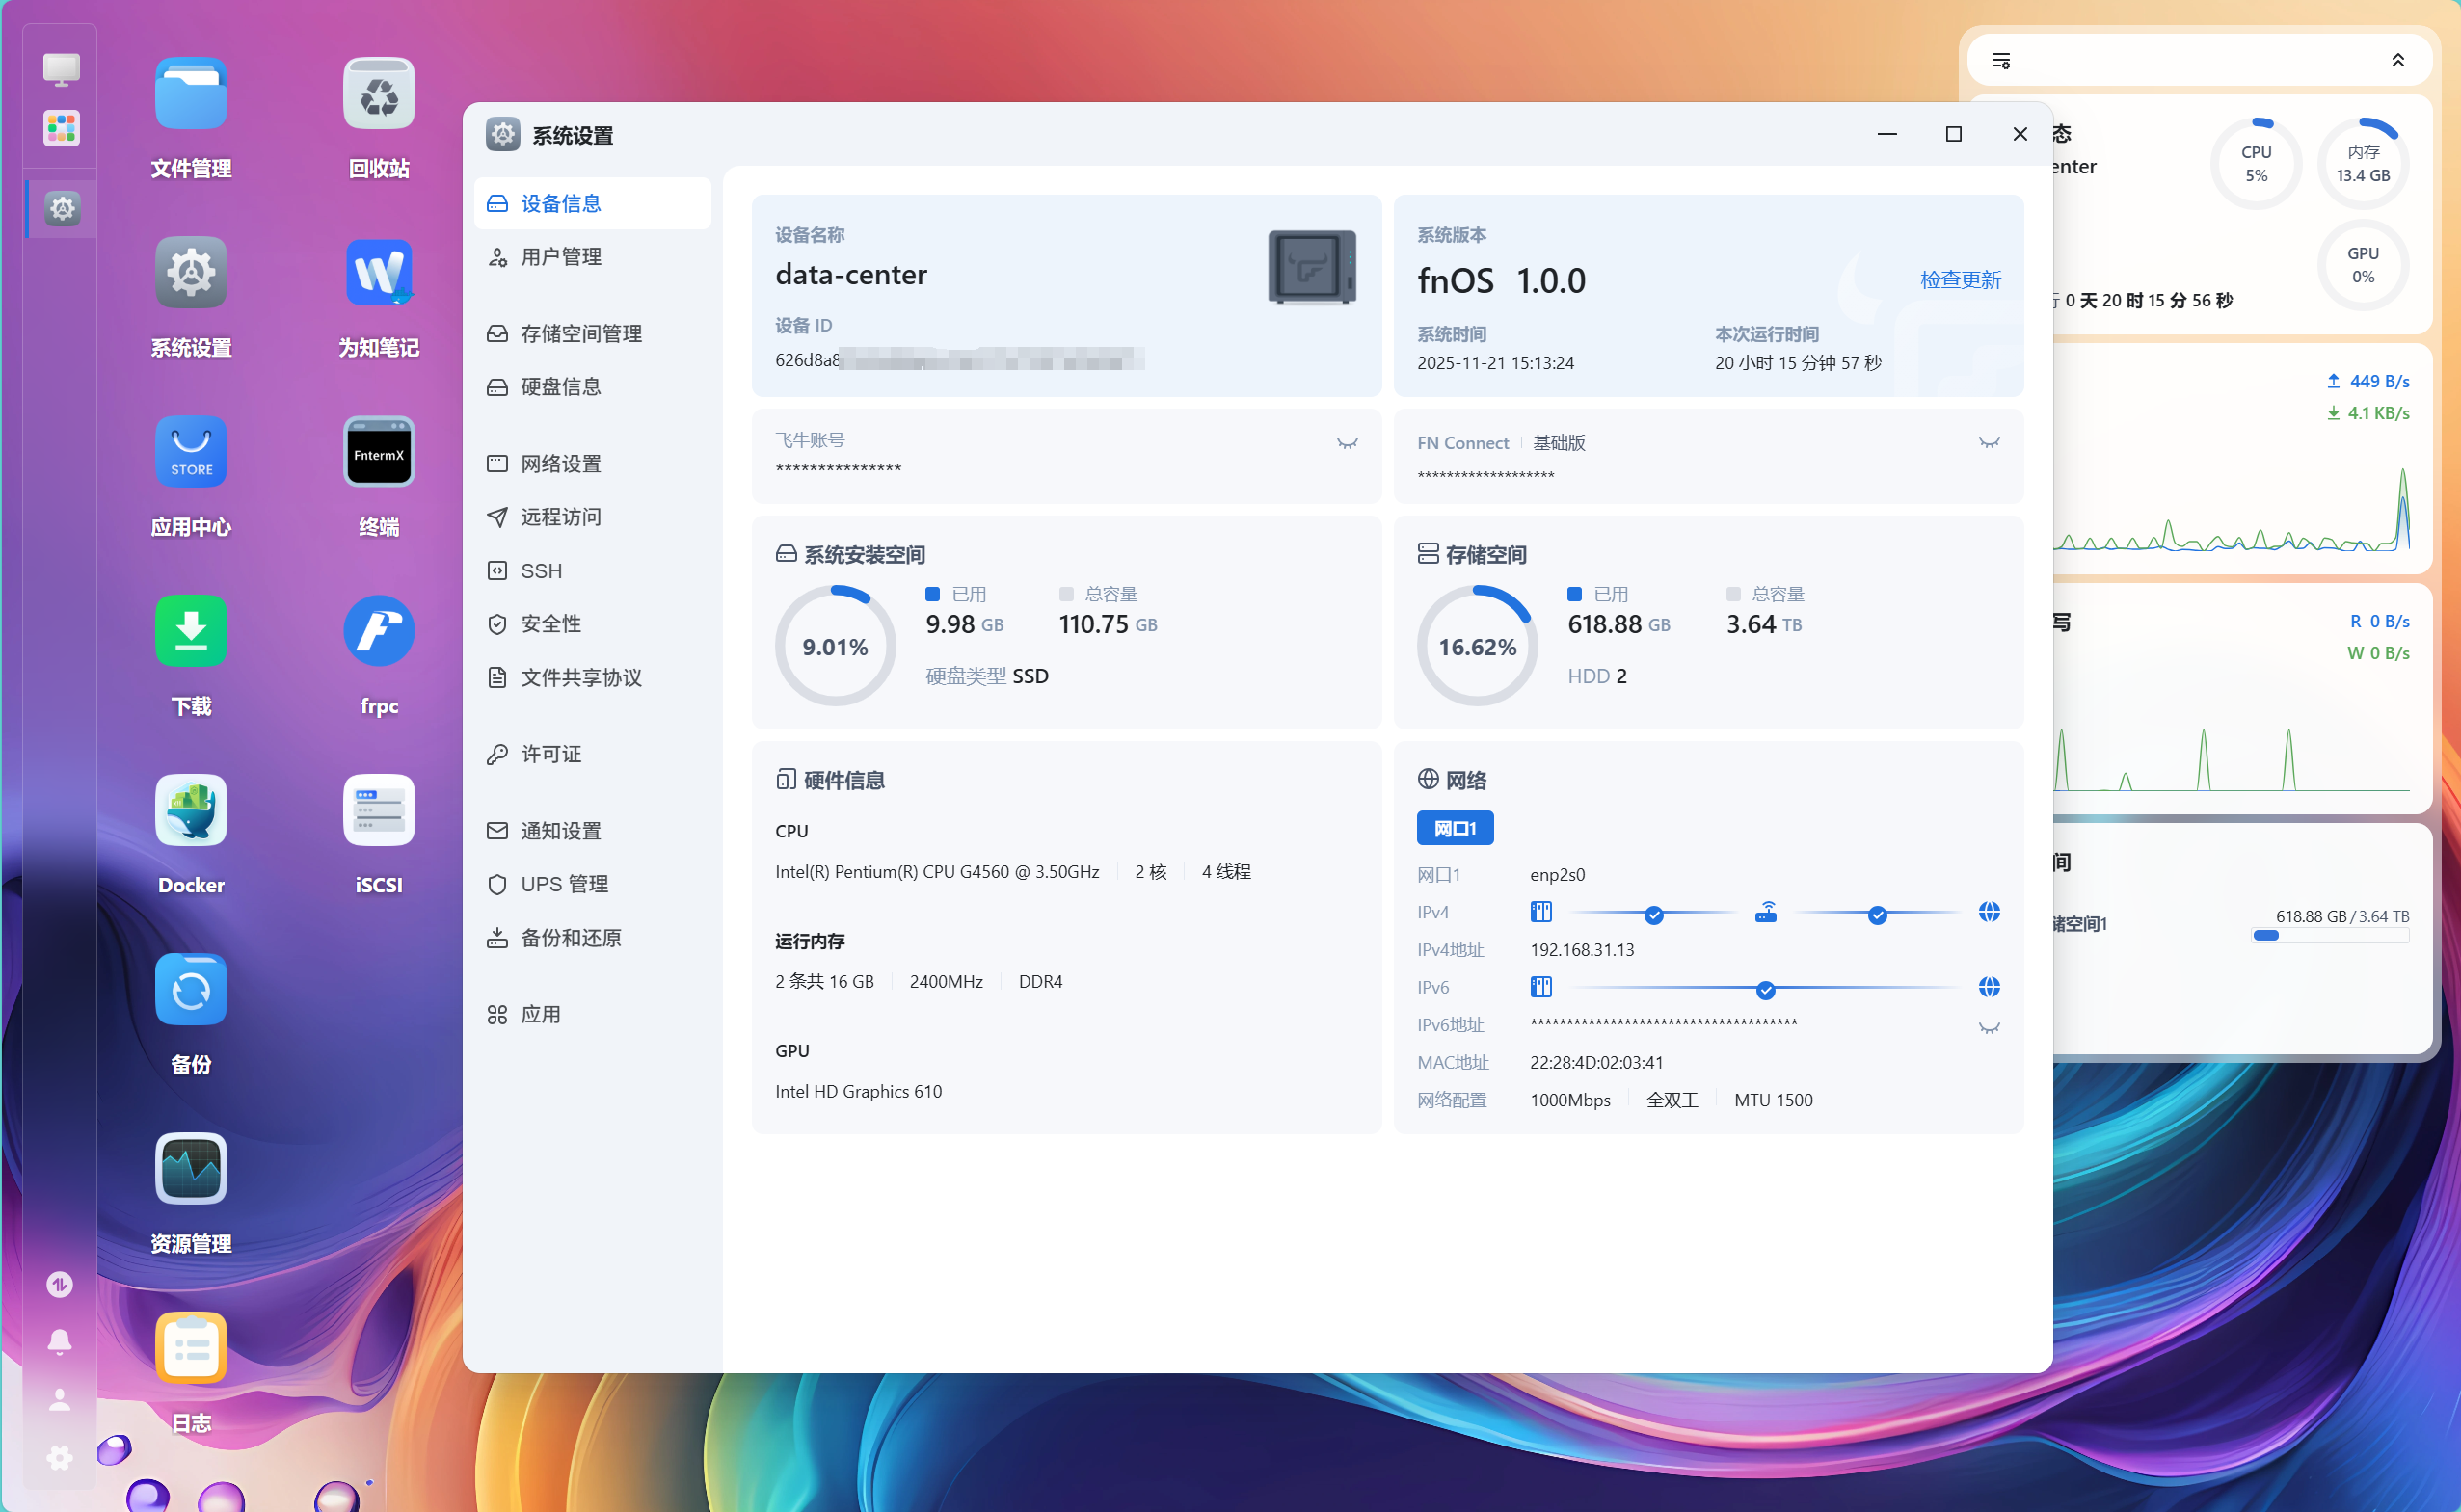2461x1512 pixels.
Task: Open the iSCSI application
Action: (378, 810)
